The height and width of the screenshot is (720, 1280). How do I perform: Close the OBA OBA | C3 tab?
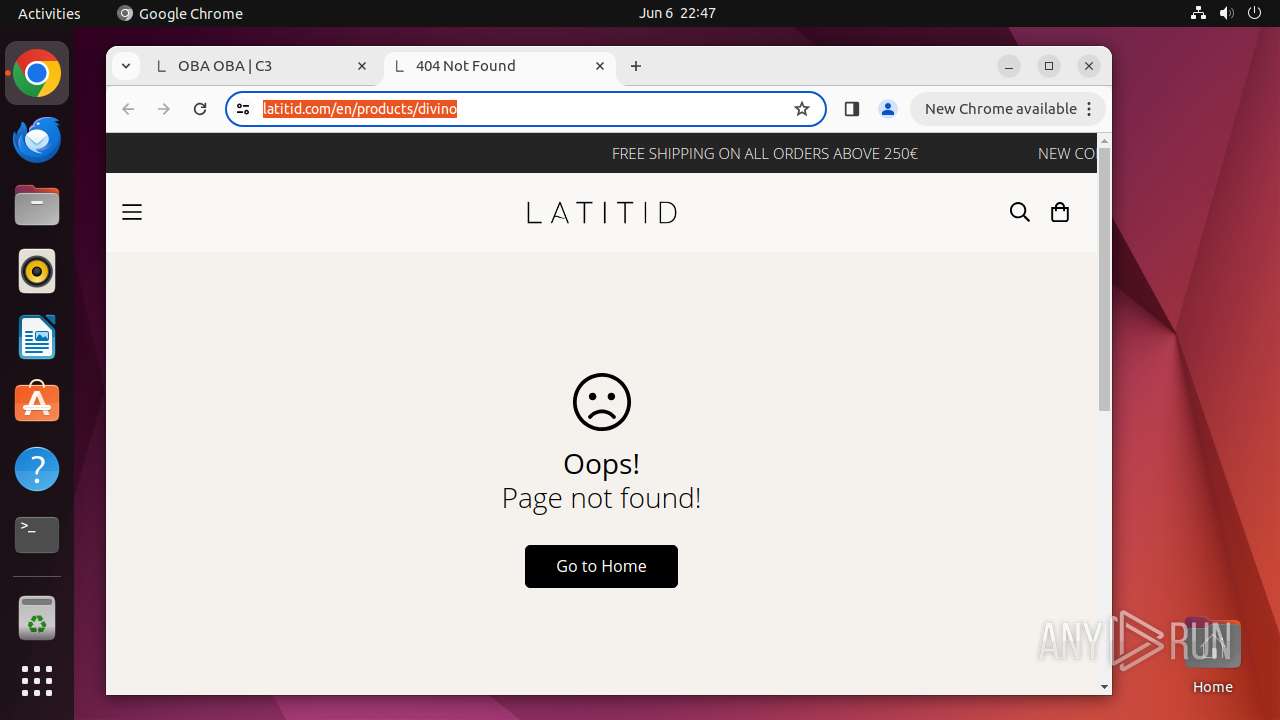(x=362, y=66)
